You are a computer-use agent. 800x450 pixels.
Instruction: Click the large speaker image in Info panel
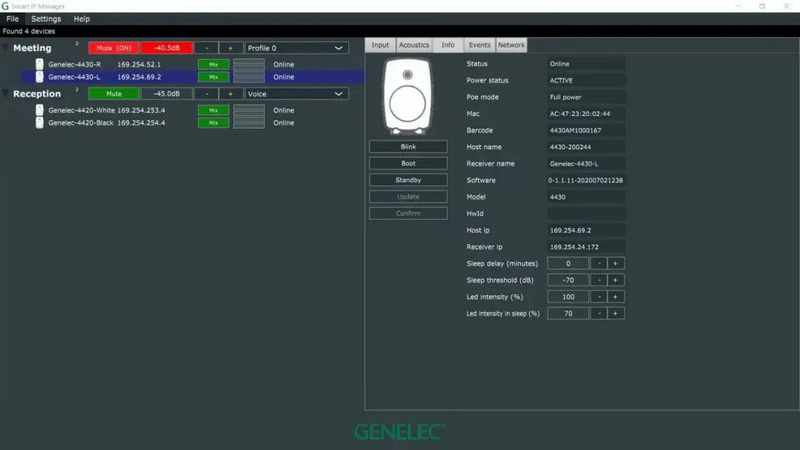[x=408, y=96]
